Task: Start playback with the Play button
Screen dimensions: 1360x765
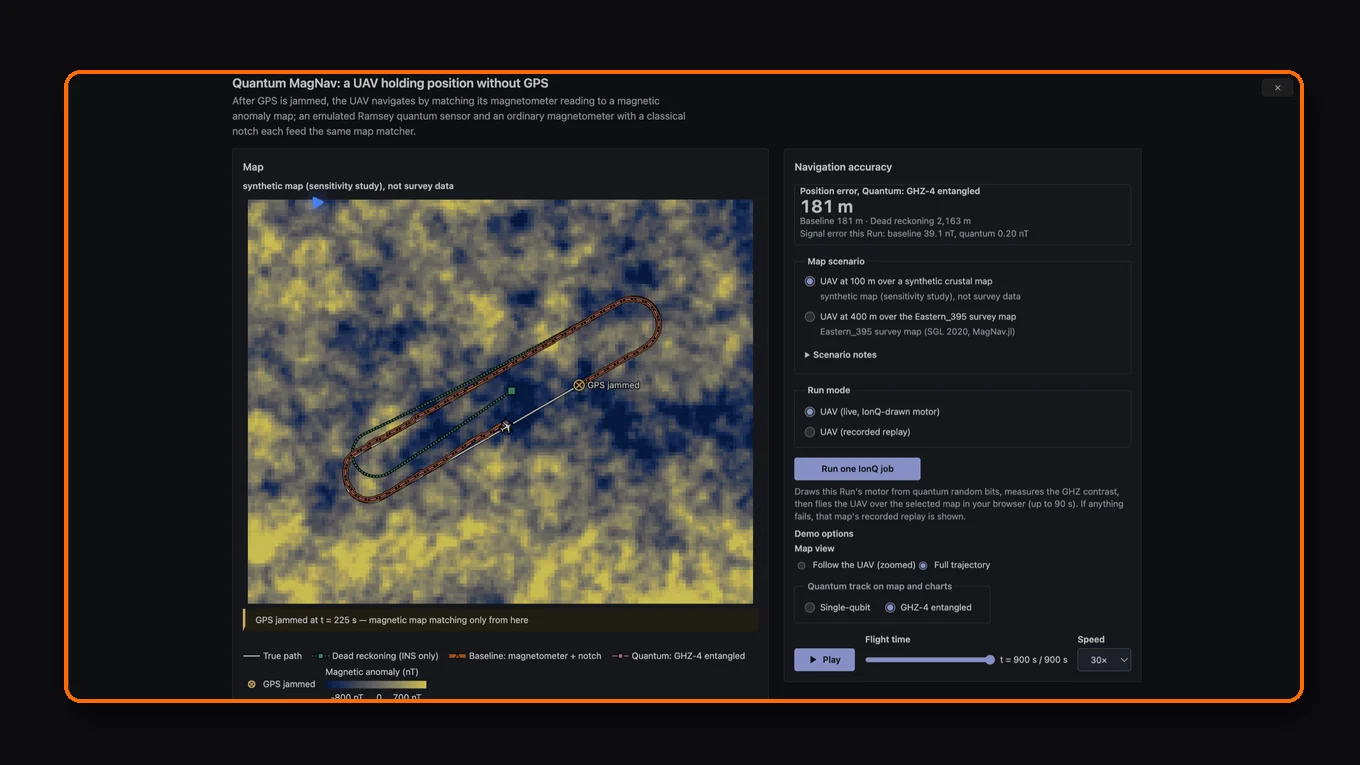Action: (824, 660)
